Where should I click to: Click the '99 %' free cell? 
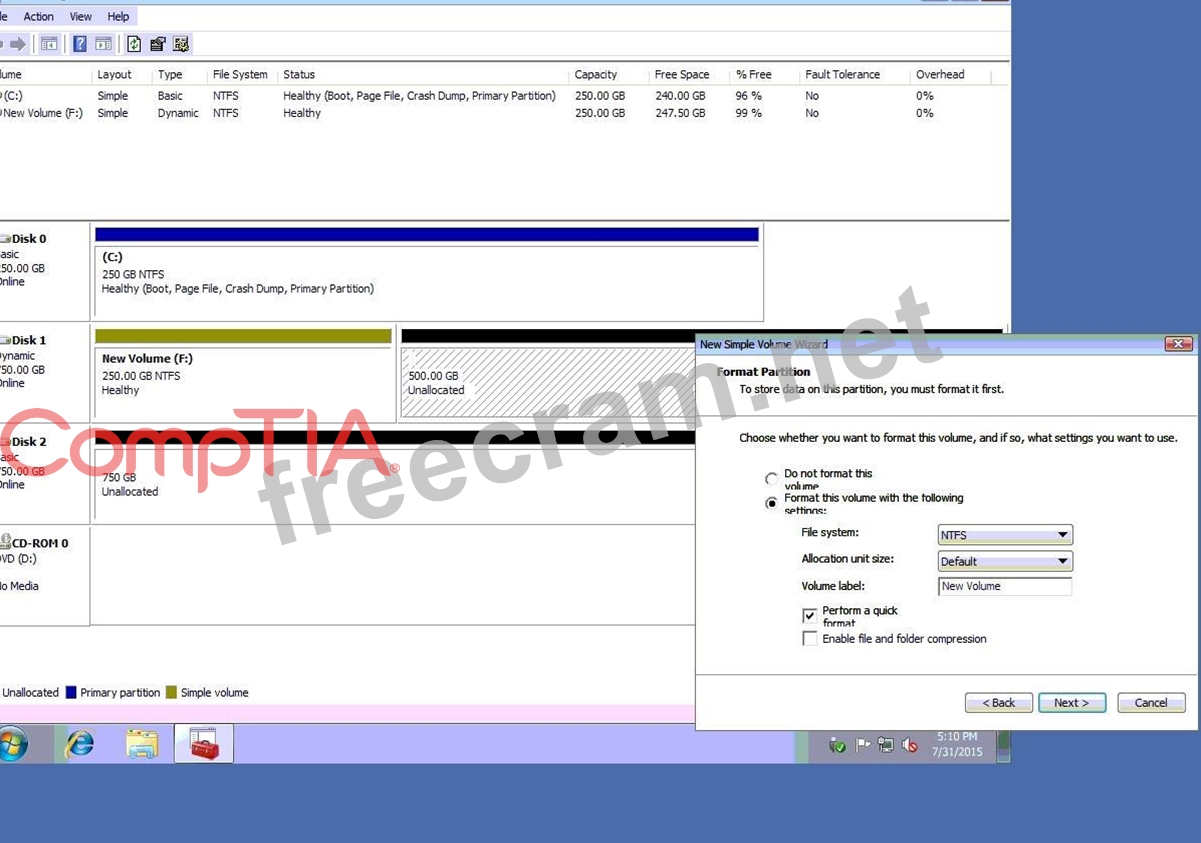(749, 114)
